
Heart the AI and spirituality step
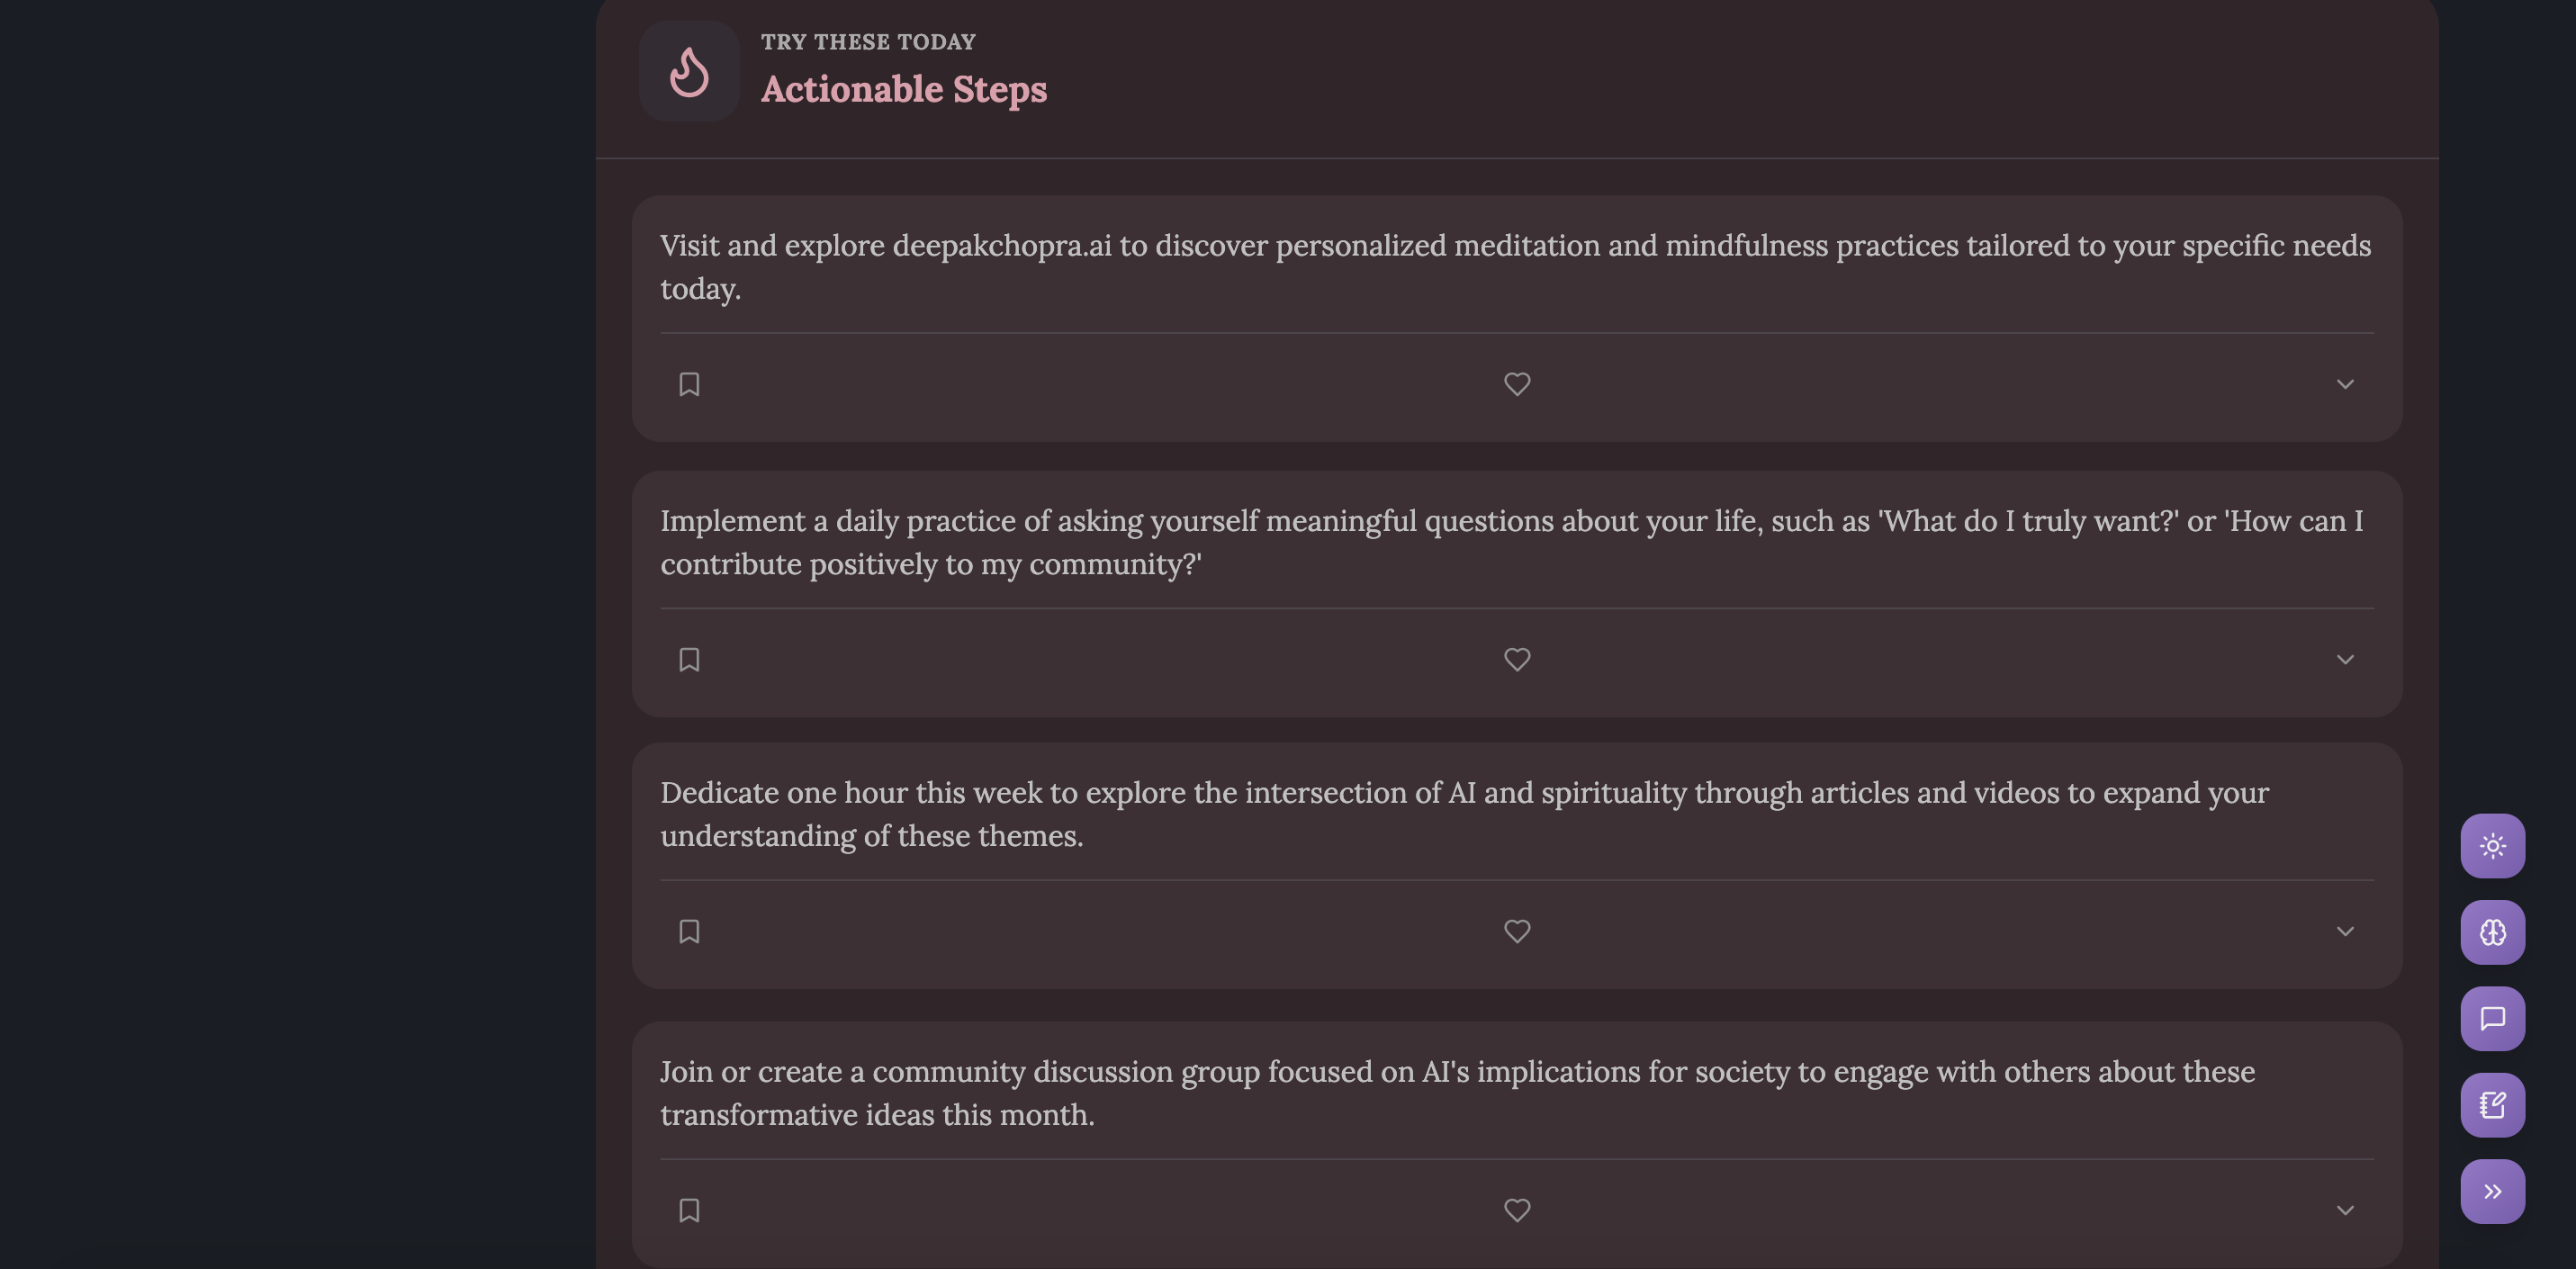pos(1517,931)
